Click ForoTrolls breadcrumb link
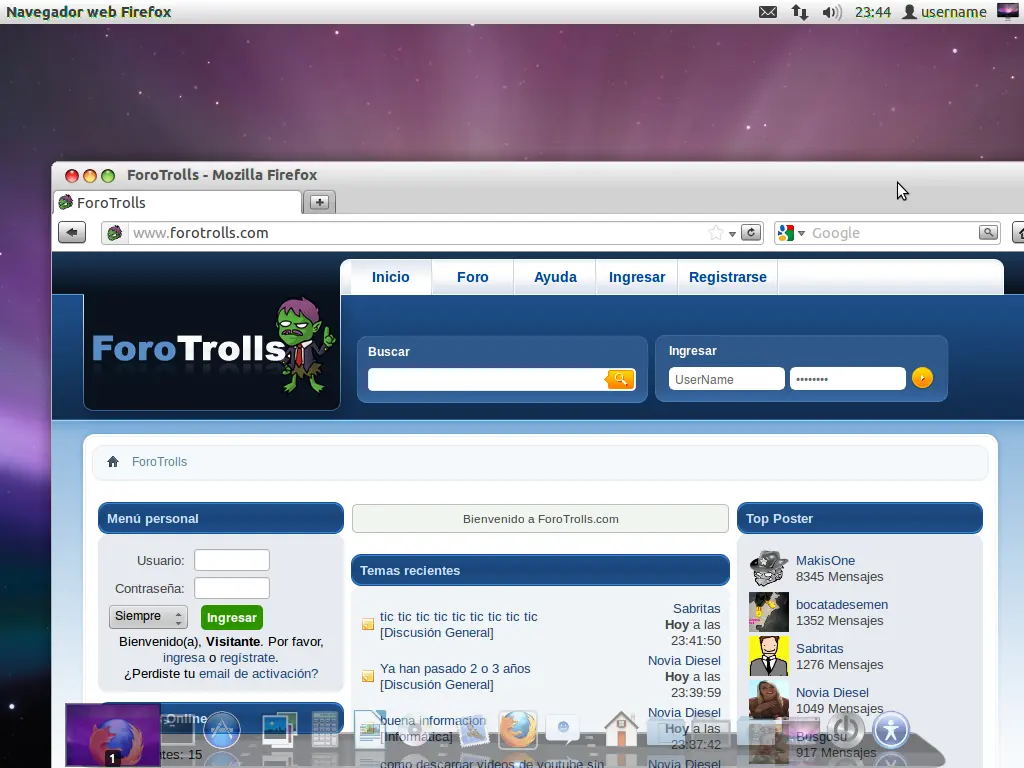Viewport: 1024px width, 768px height. (159, 462)
